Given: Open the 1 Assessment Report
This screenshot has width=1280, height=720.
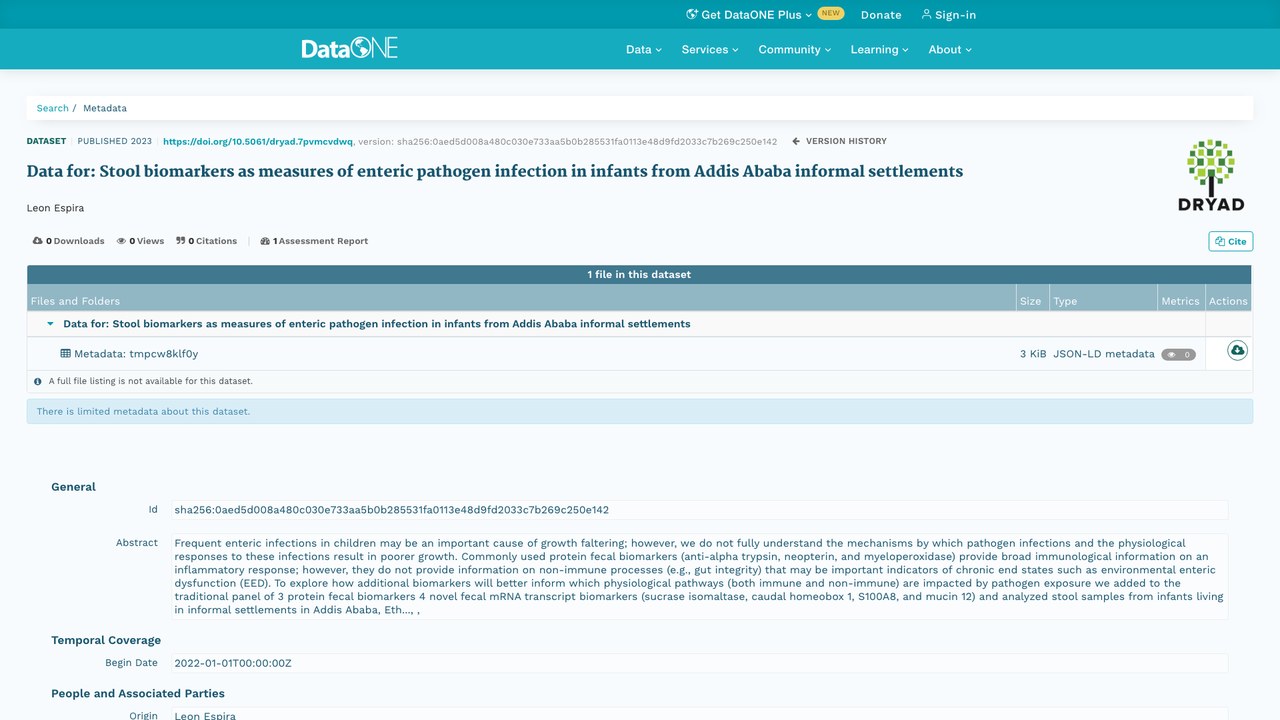Looking at the screenshot, I should 314,241.
